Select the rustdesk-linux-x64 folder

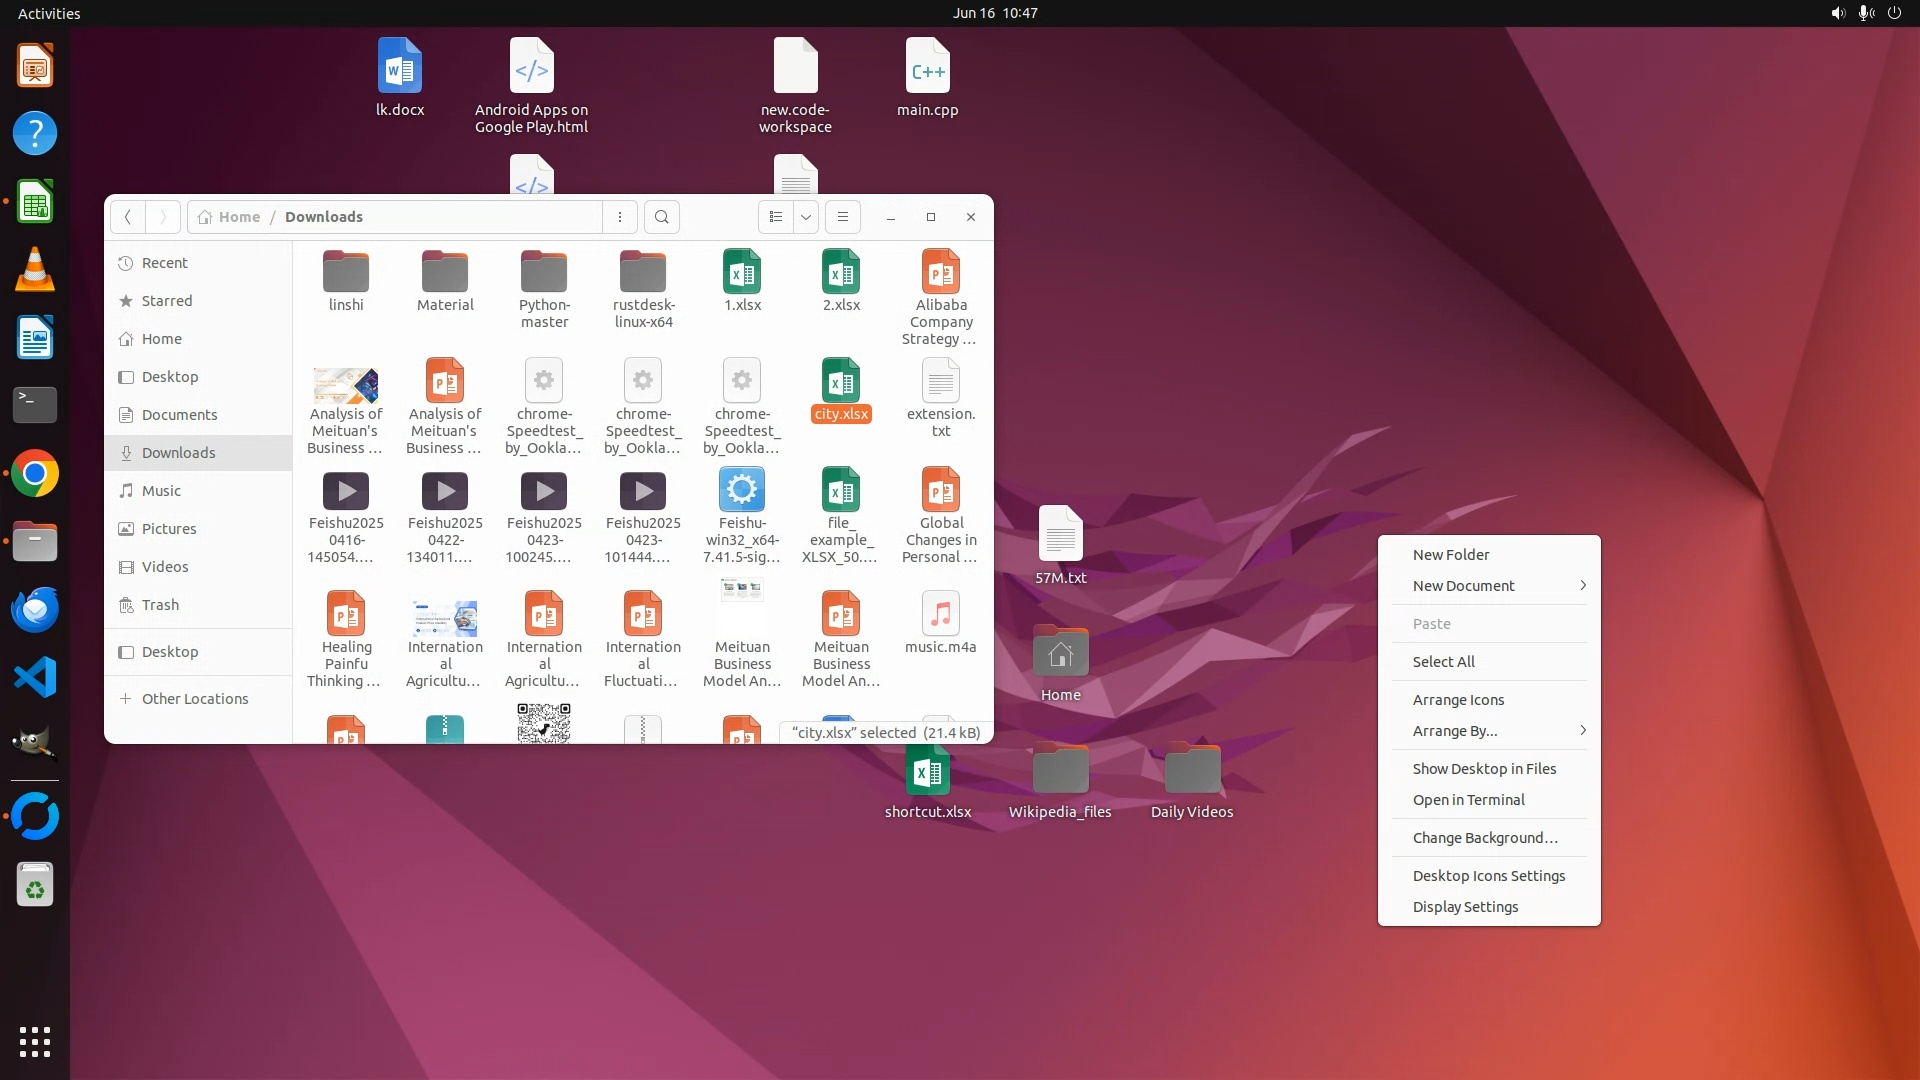(x=643, y=272)
